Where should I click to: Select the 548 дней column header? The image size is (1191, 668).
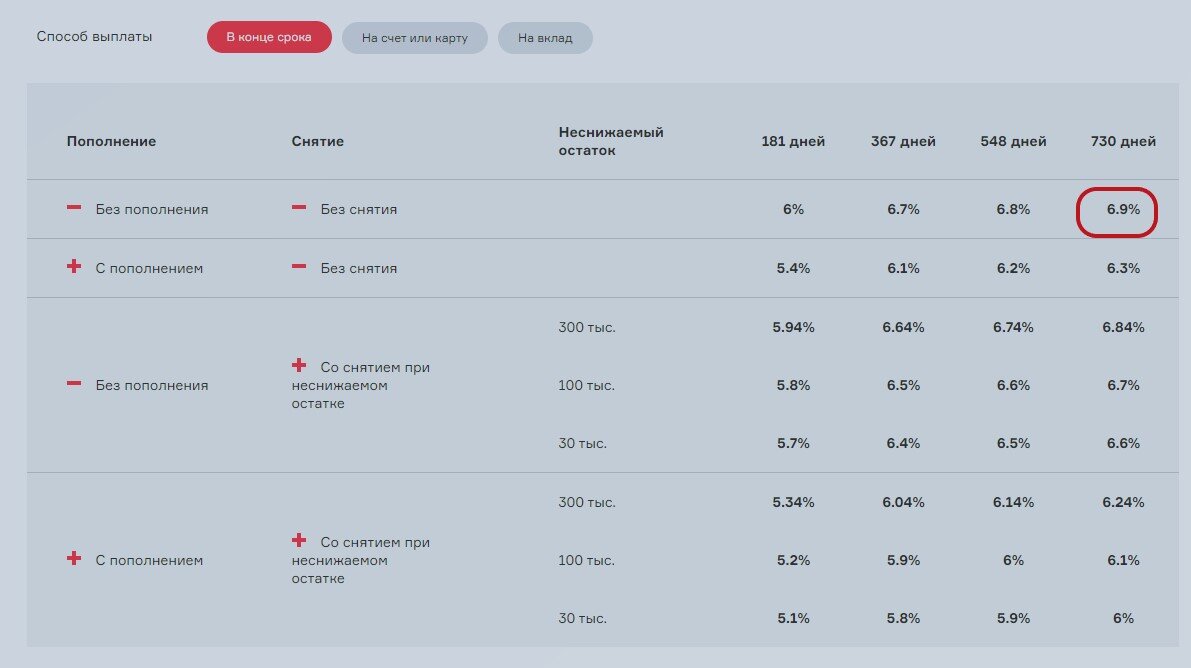[x=1013, y=141]
